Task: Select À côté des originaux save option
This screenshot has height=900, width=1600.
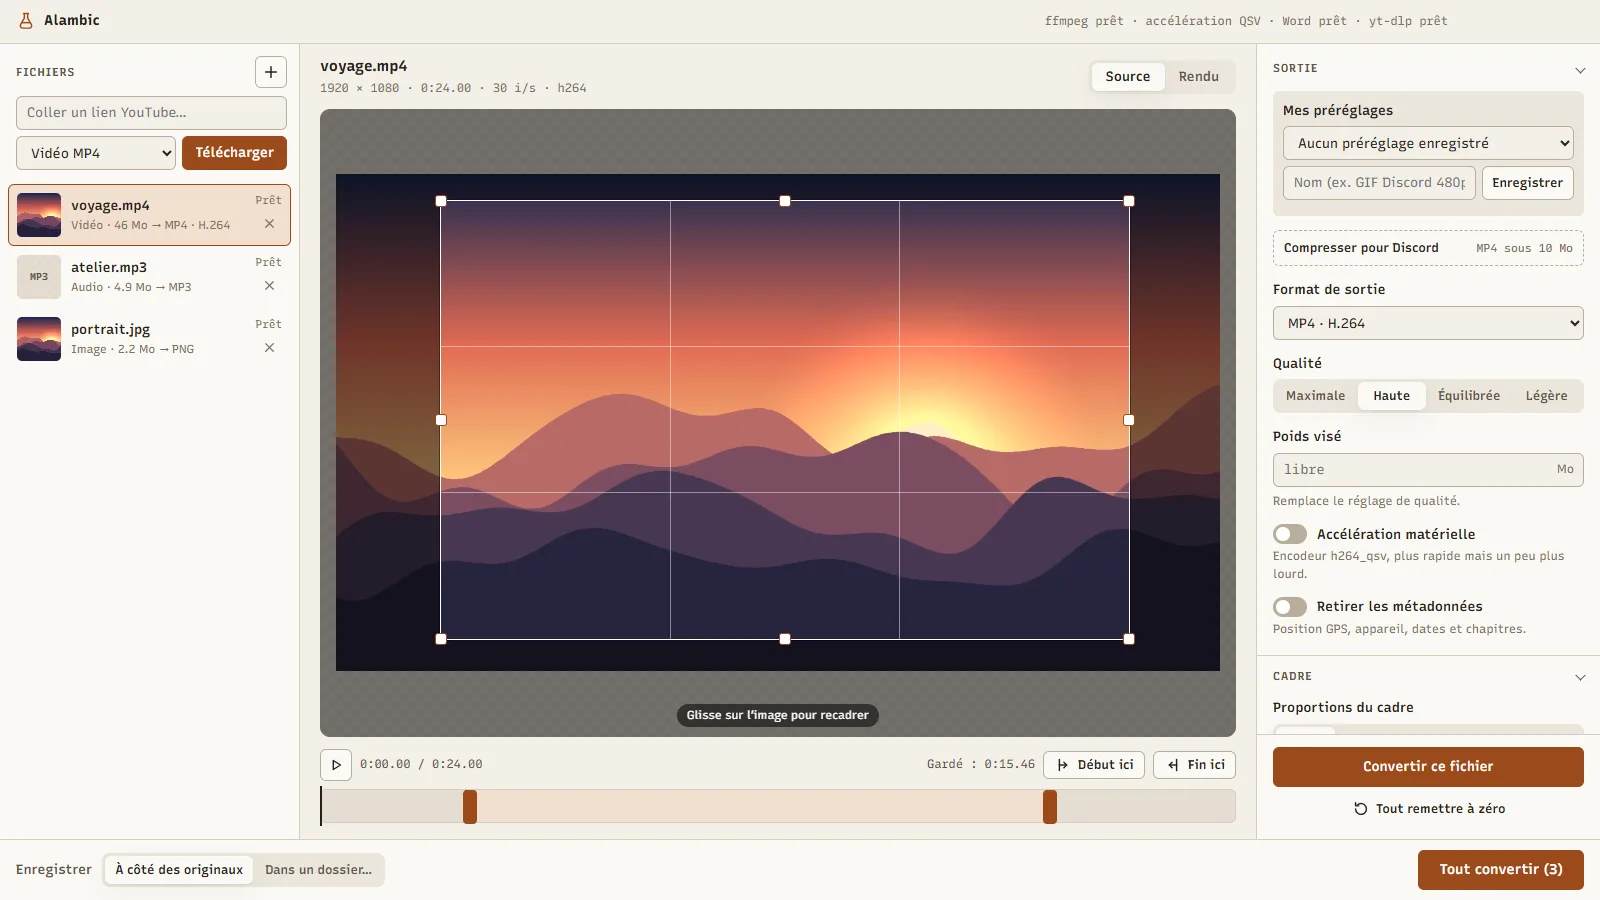Action: (x=179, y=870)
